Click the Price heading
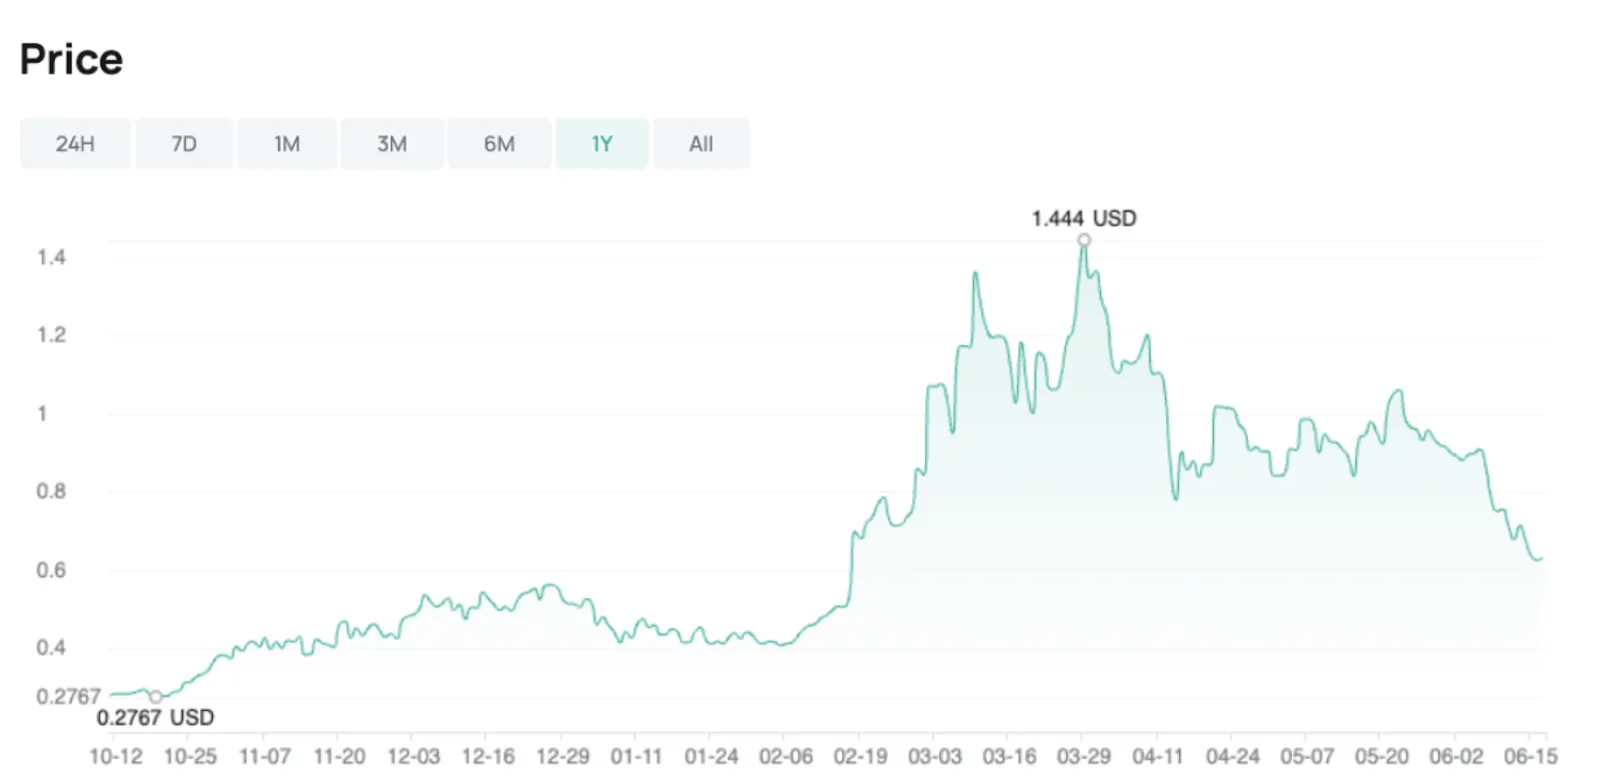 pos(71,59)
